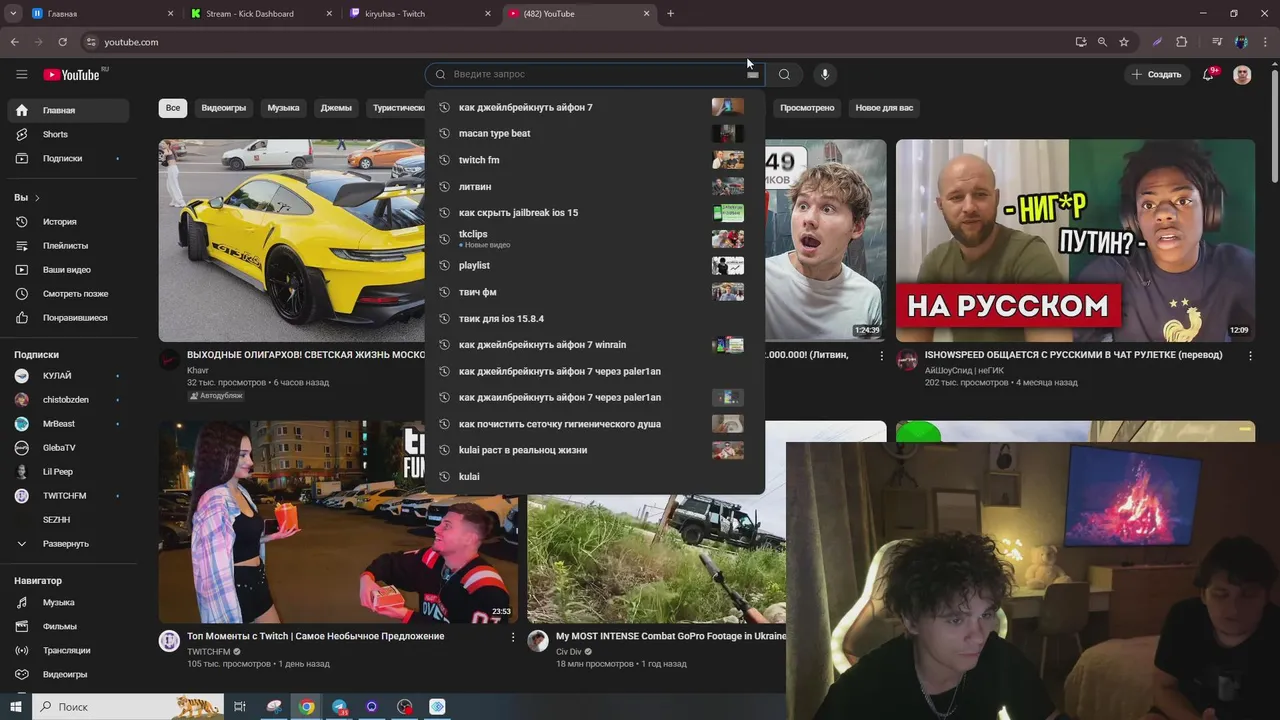The image size is (1280, 720).
Task: Select the Музыка filter chip
Action: [x=283, y=107]
